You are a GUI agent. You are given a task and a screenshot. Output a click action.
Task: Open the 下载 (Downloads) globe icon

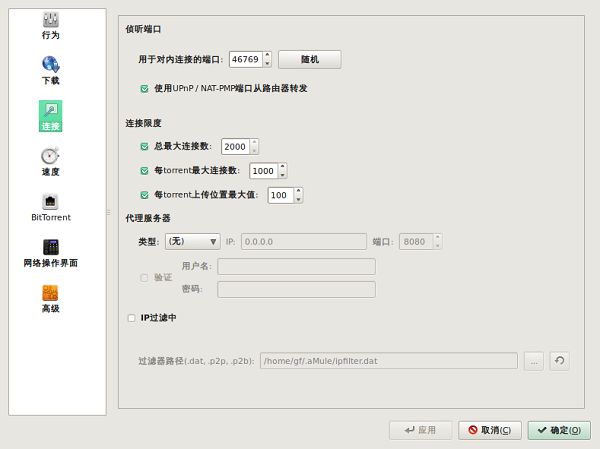click(51, 70)
